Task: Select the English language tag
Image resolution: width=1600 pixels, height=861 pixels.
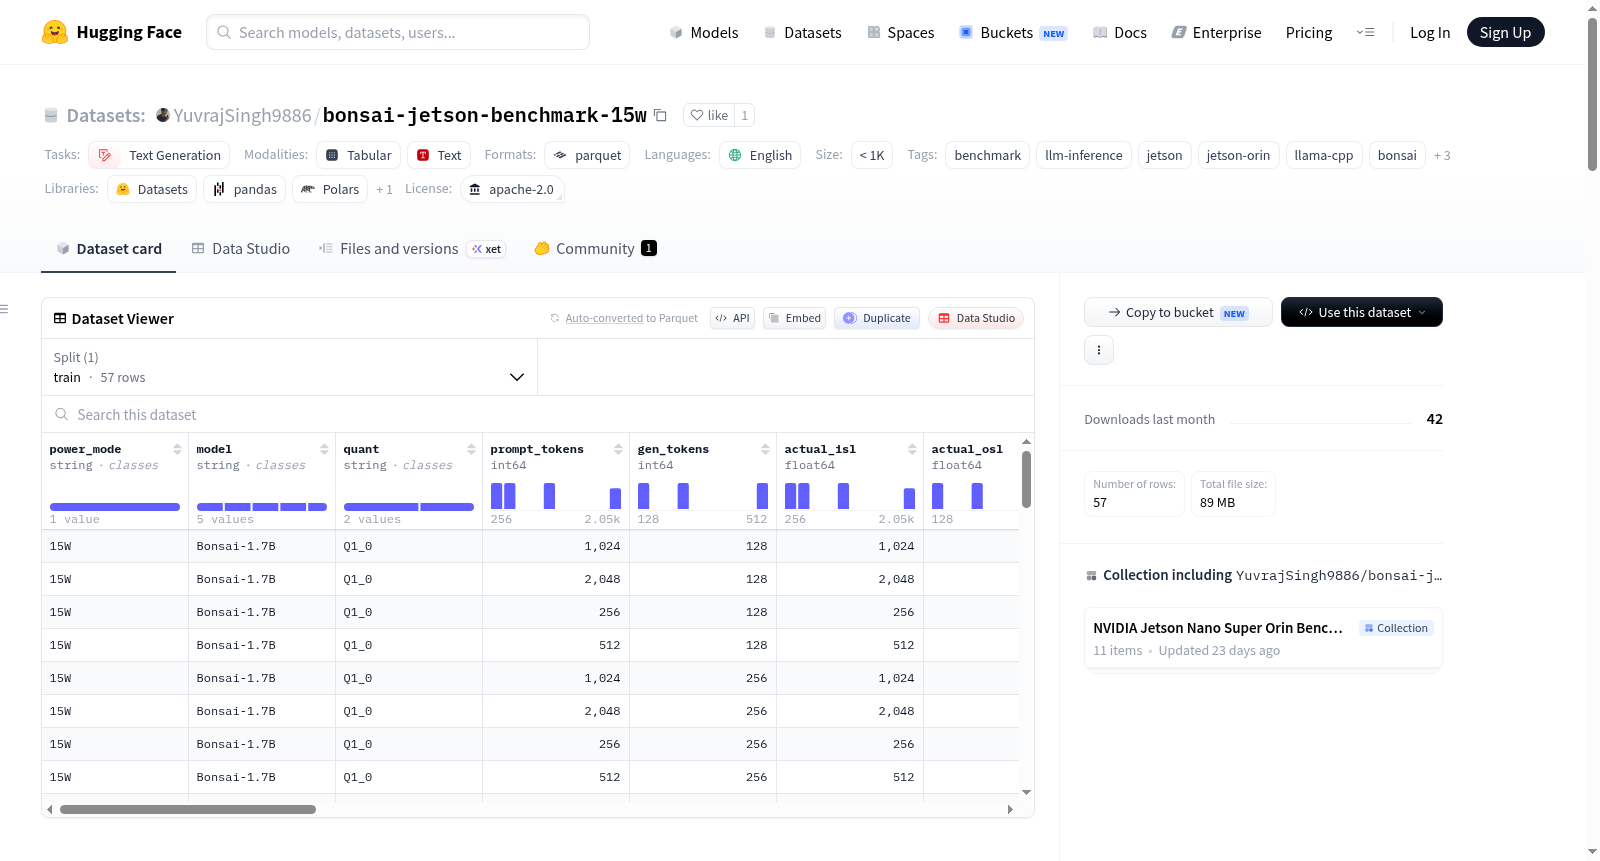Action: (760, 155)
